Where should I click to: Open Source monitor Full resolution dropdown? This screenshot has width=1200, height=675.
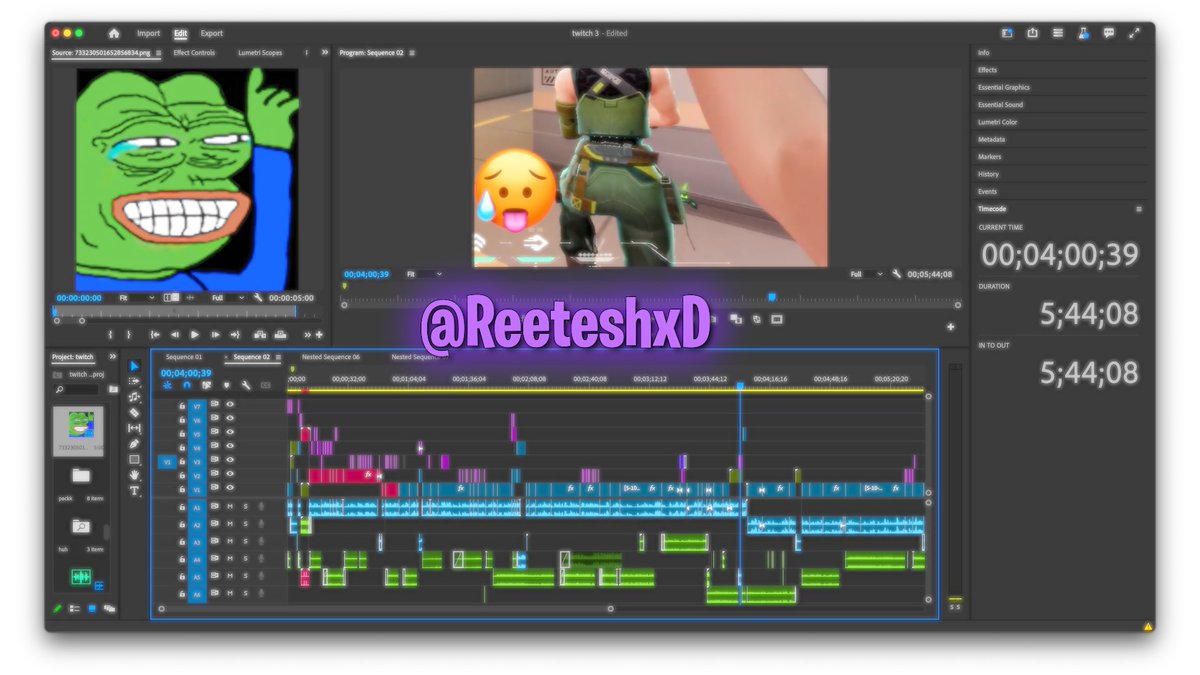[x=229, y=298]
